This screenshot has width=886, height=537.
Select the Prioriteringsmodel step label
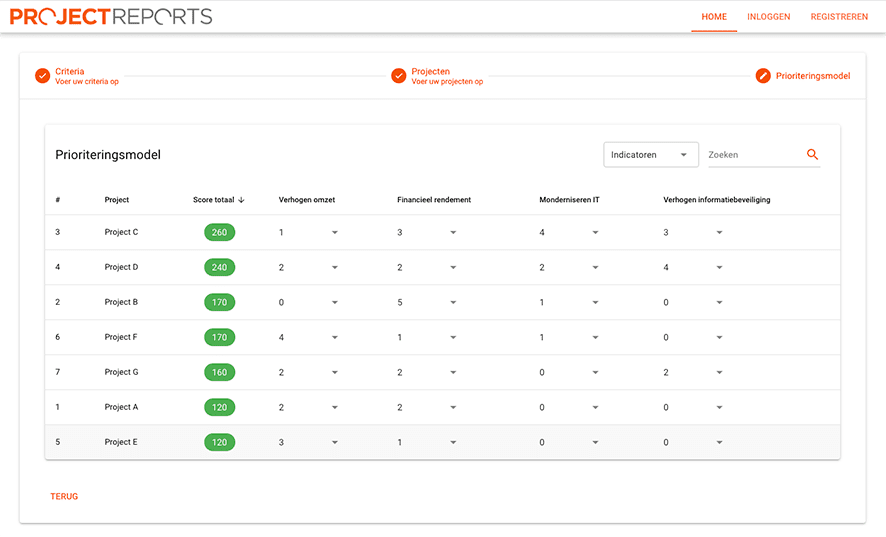pyautogui.click(x=813, y=76)
